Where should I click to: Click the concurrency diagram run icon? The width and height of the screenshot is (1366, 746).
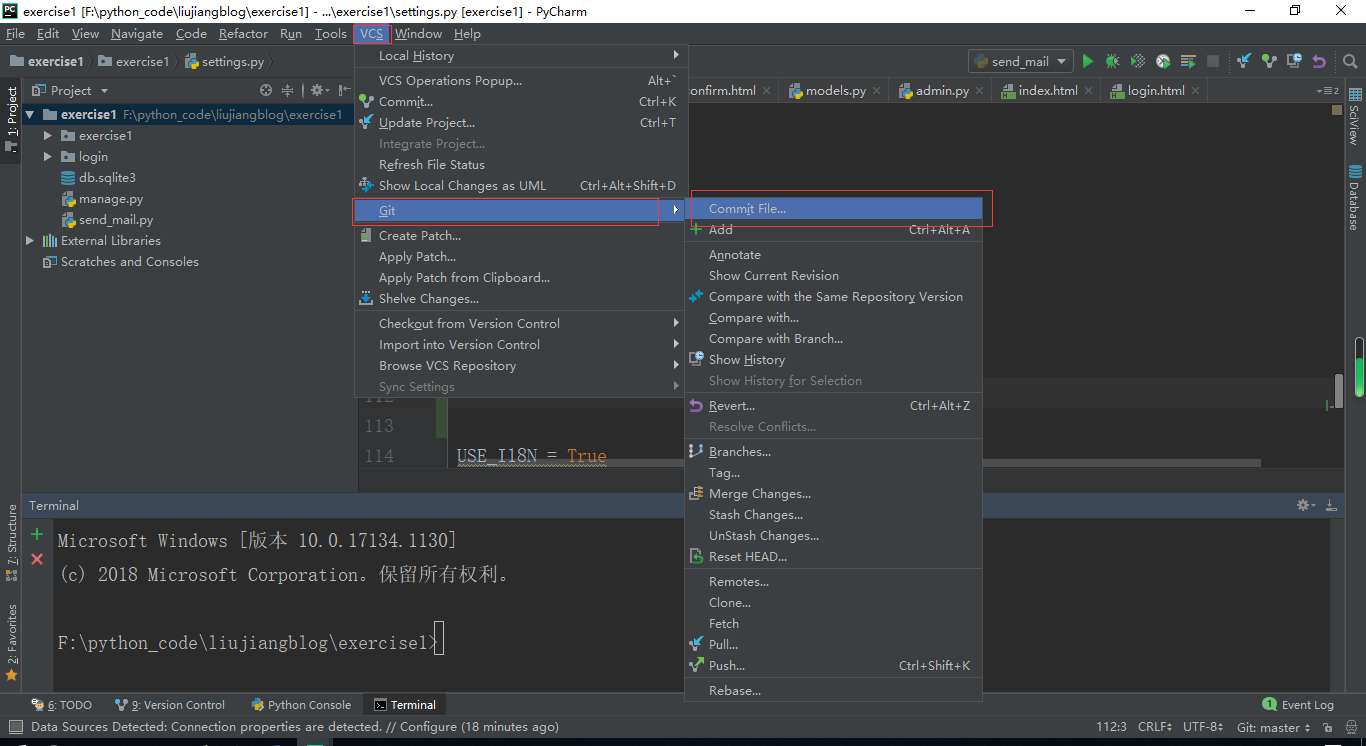1188,61
